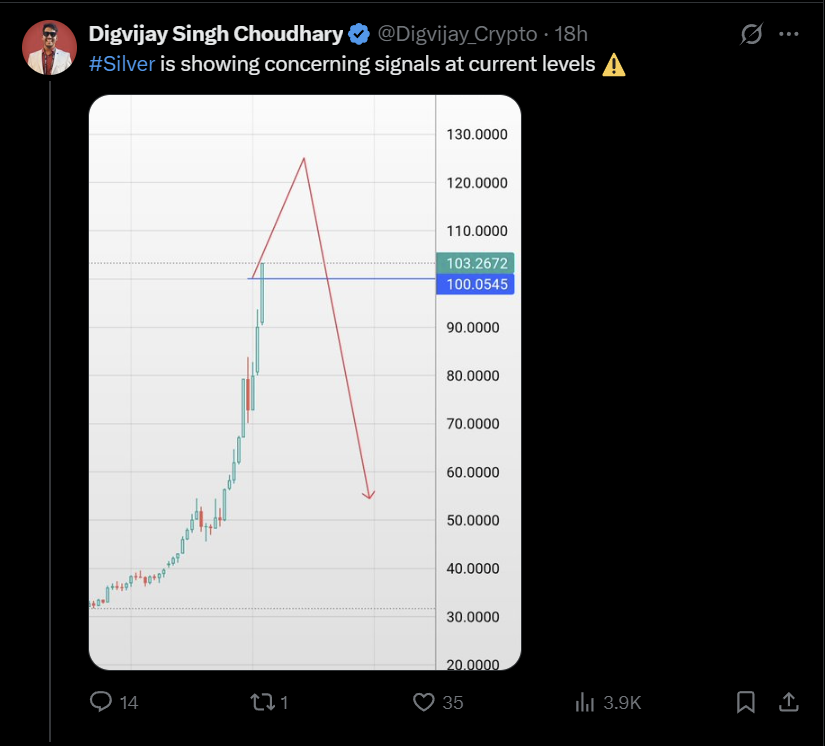The width and height of the screenshot is (825, 746).
Task: Click the @Digvijay_Crypto handle
Action: tap(457, 34)
